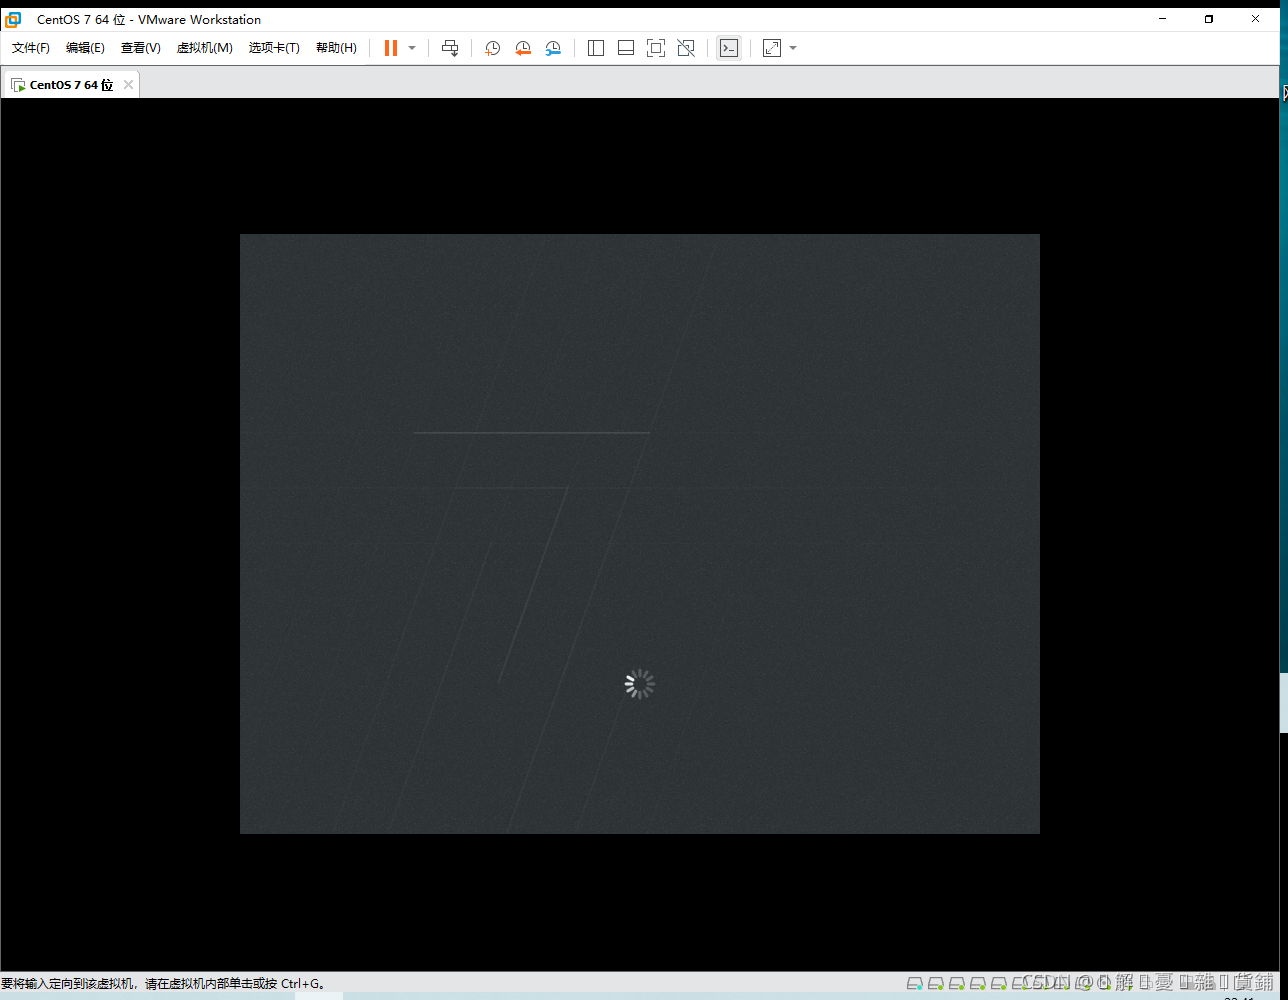Switch to Unity mode
Viewport: 1288px width, 1000px height.
point(686,48)
